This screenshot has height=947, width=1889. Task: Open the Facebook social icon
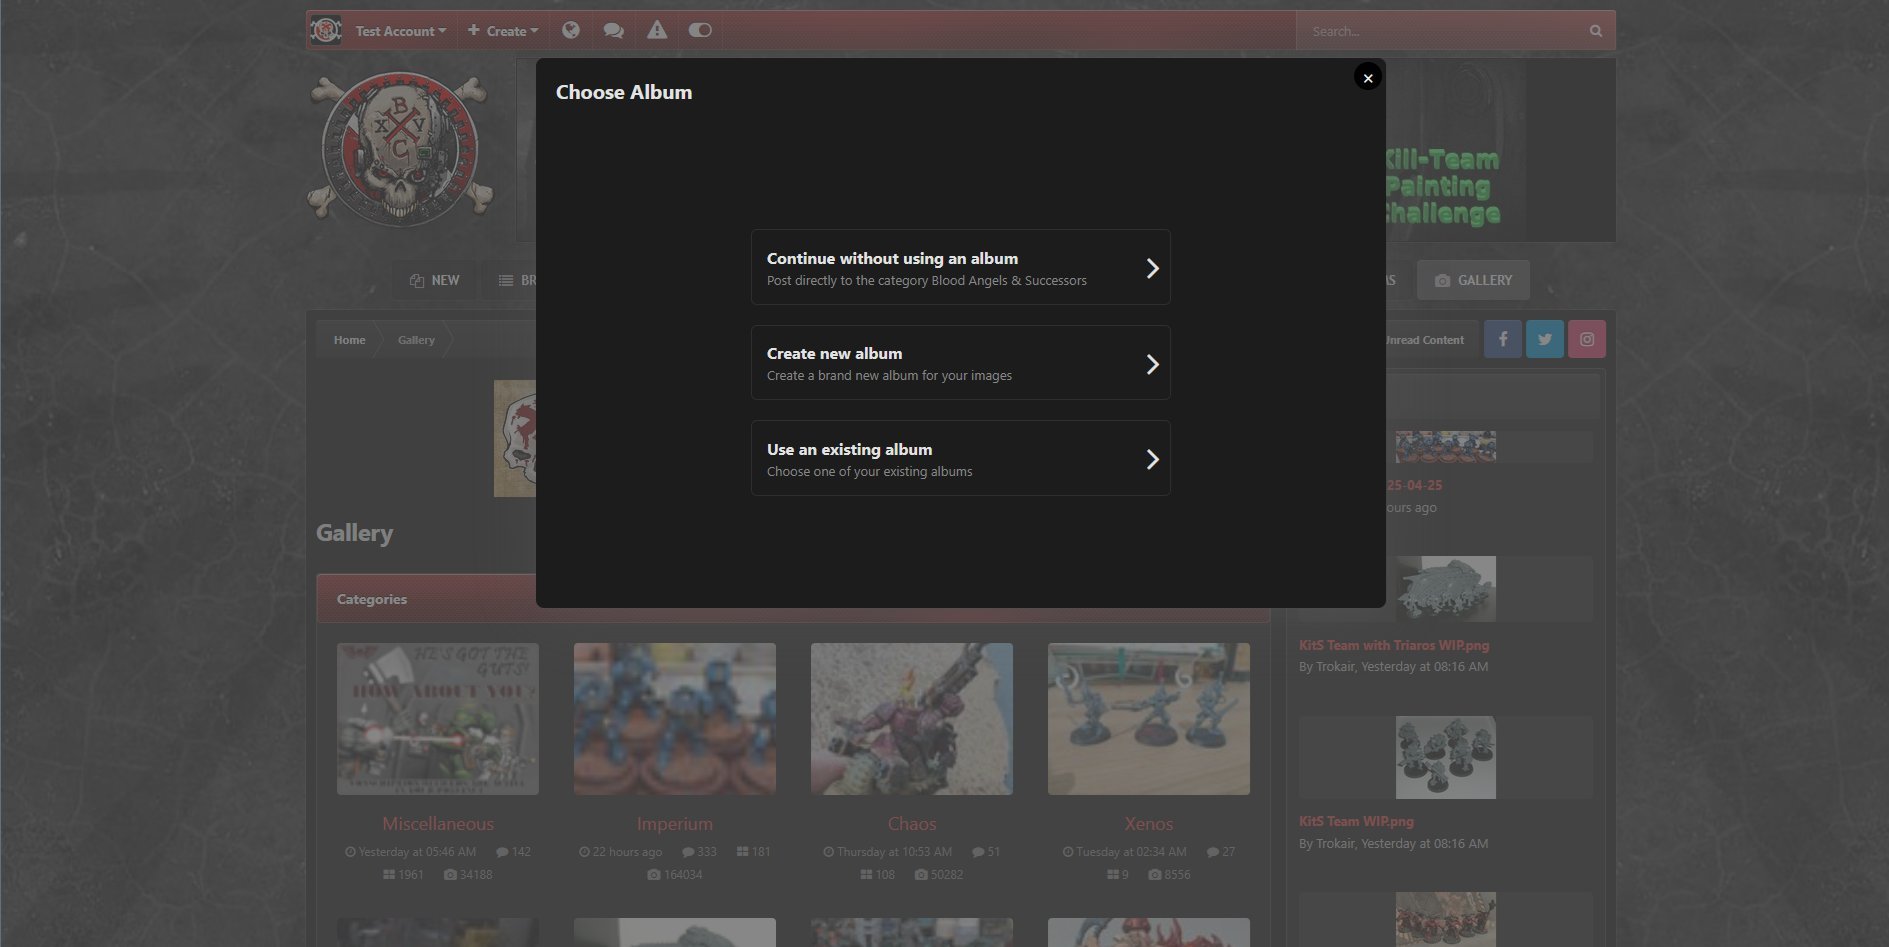(1503, 339)
